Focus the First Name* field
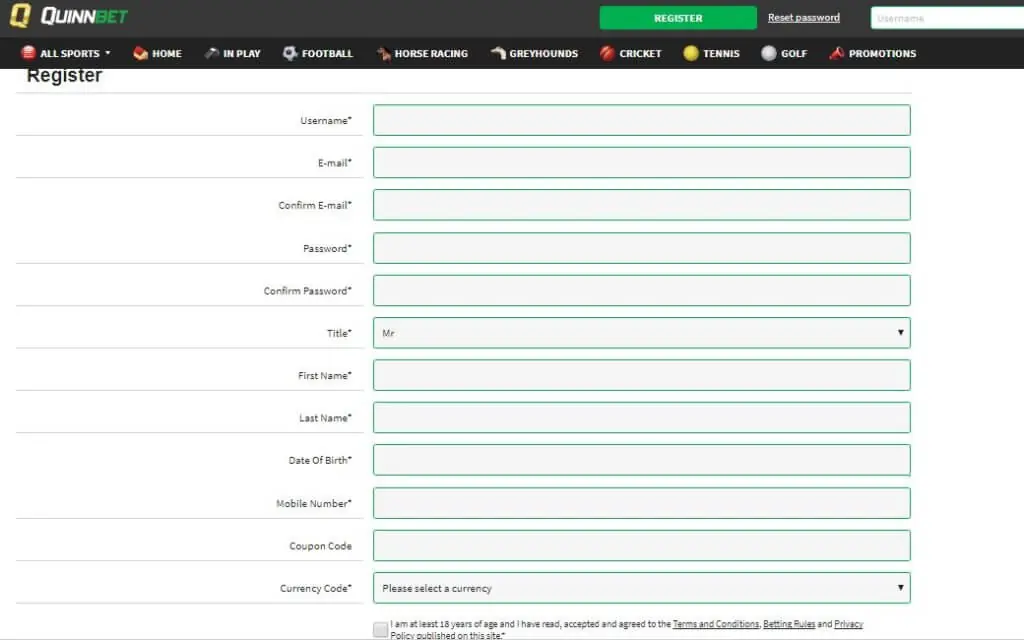 click(x=641, y=376)
